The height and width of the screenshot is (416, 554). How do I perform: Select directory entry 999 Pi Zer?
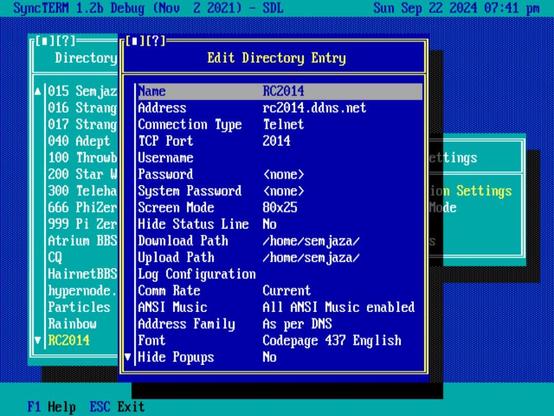click(82, 224)
